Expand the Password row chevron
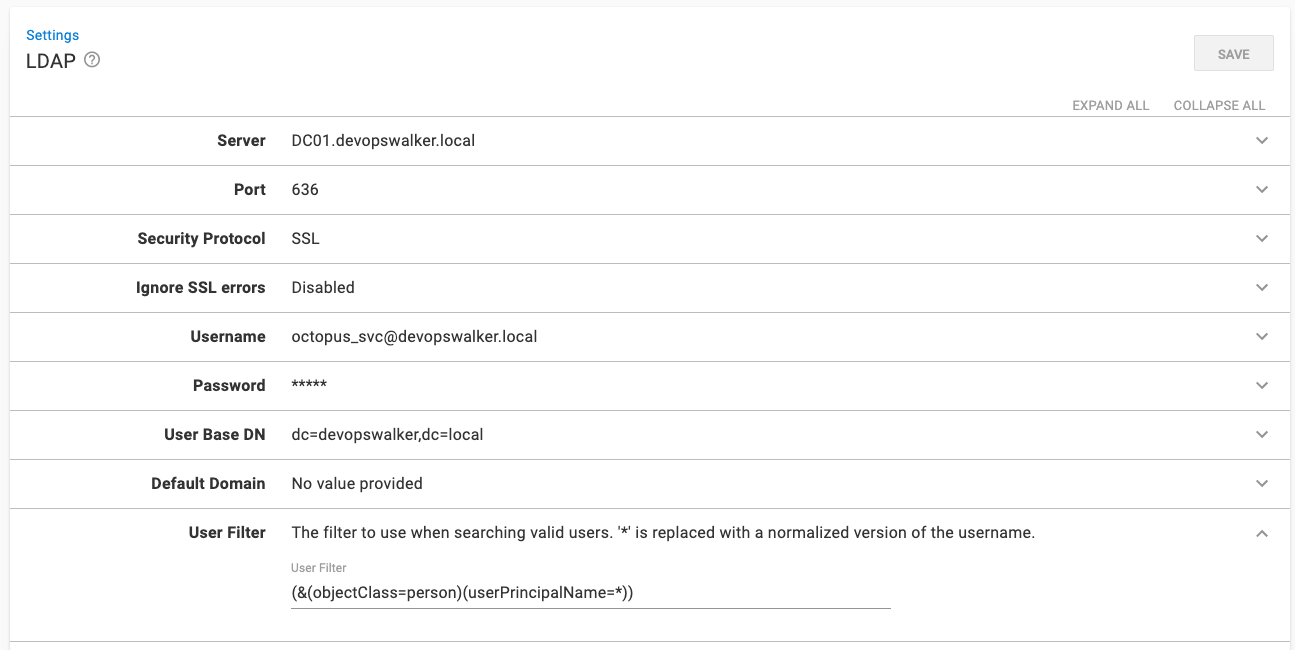Viewport: 1295px width, 650px height. 1261,386
